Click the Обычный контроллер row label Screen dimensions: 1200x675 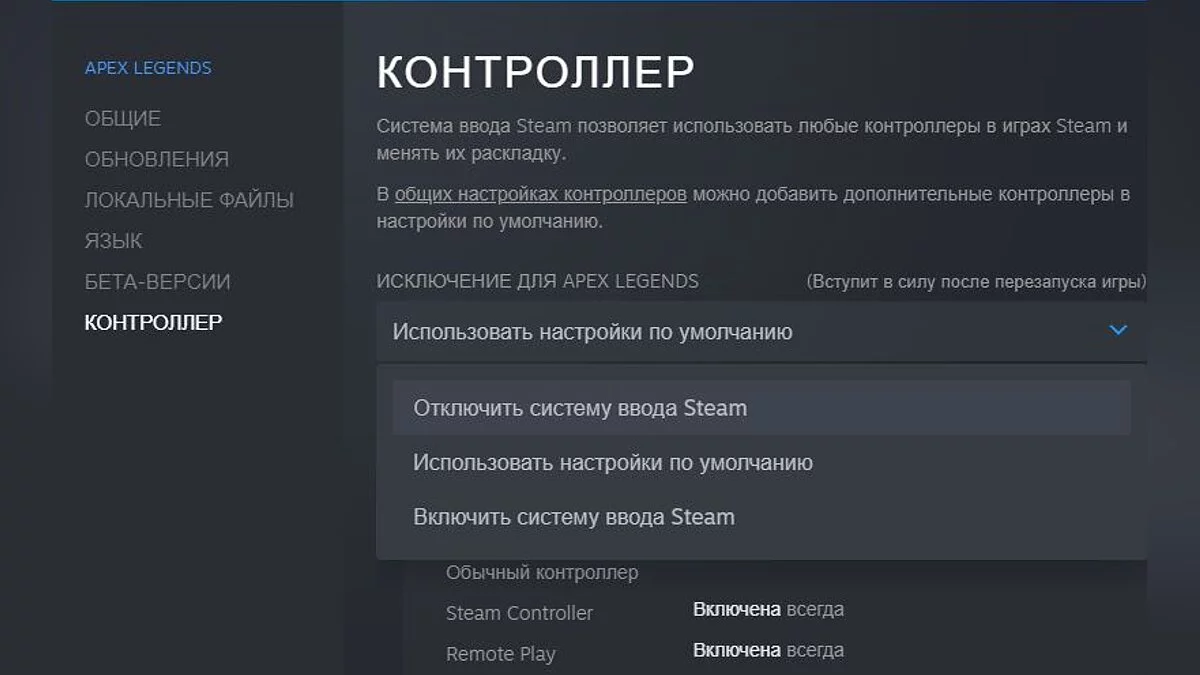click(542, 573)
